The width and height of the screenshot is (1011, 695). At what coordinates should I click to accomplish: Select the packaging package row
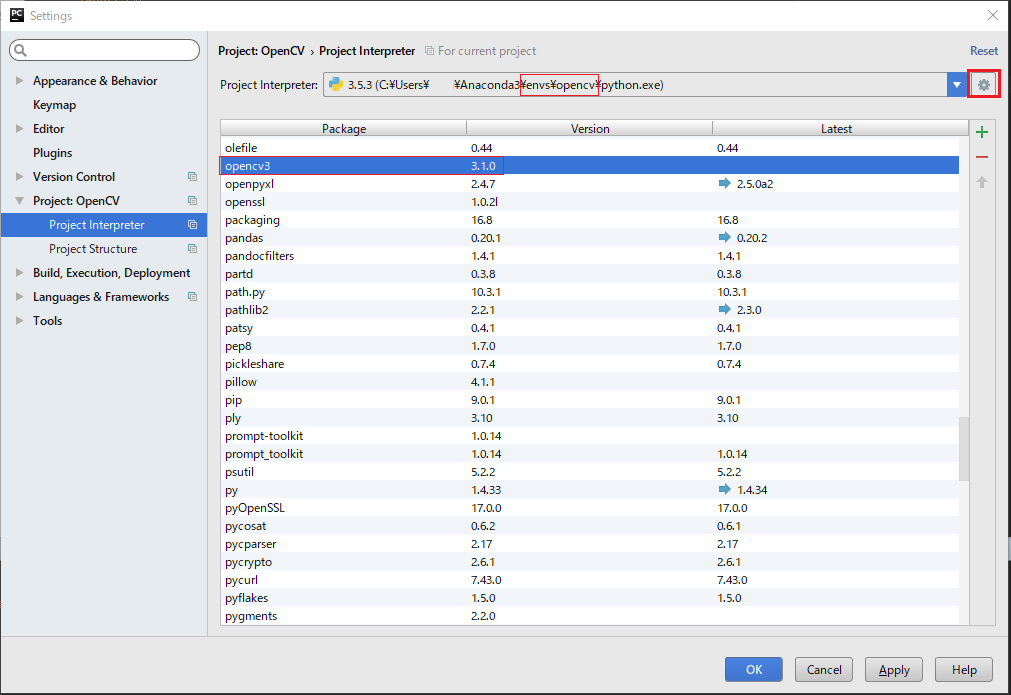pos(589,220)
